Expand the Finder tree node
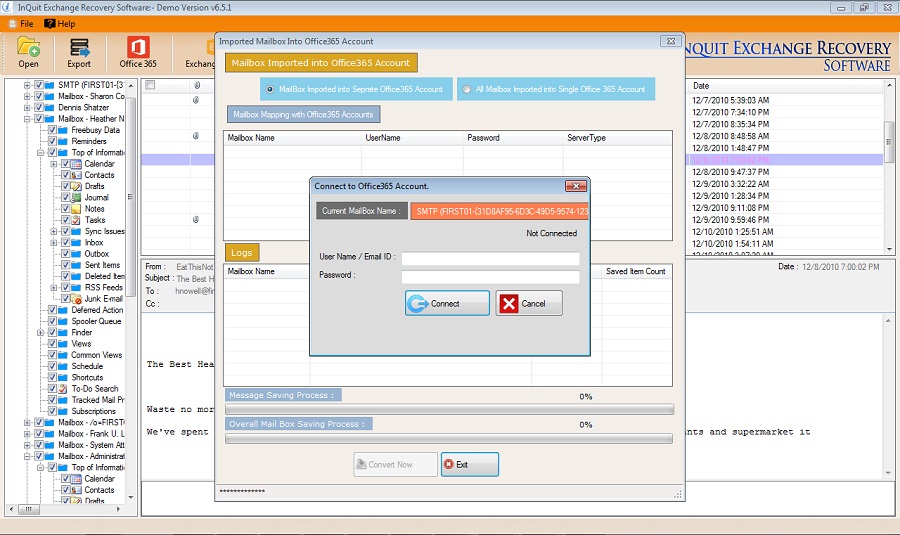The image size is (900, 535). [40, 332]
